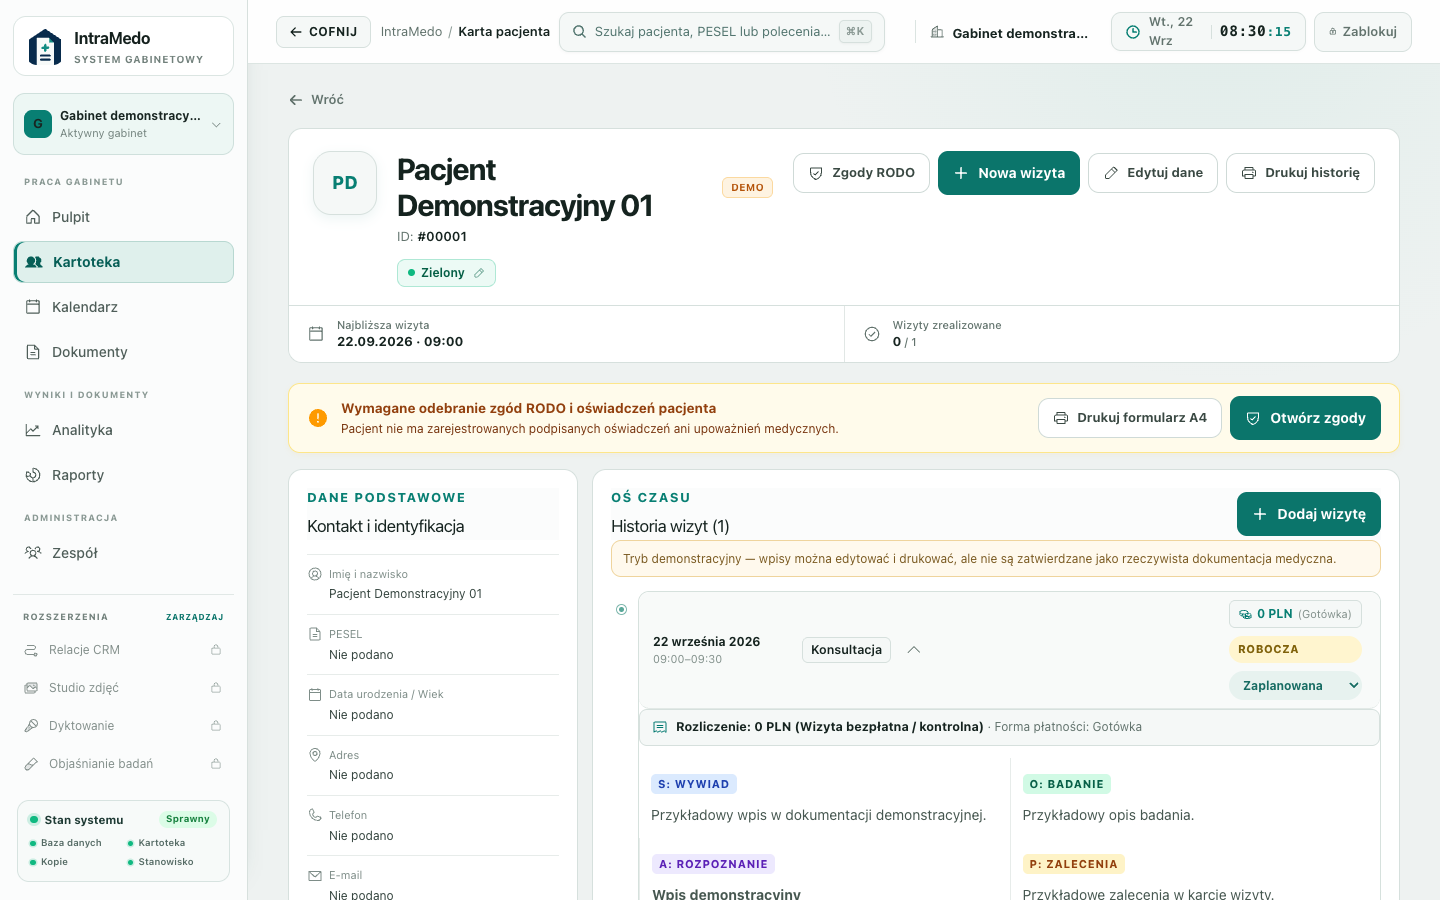
Task: Click the calendar icon by Najbliższa wizyta
Action: pyautogui.click(x=316, y=334)
